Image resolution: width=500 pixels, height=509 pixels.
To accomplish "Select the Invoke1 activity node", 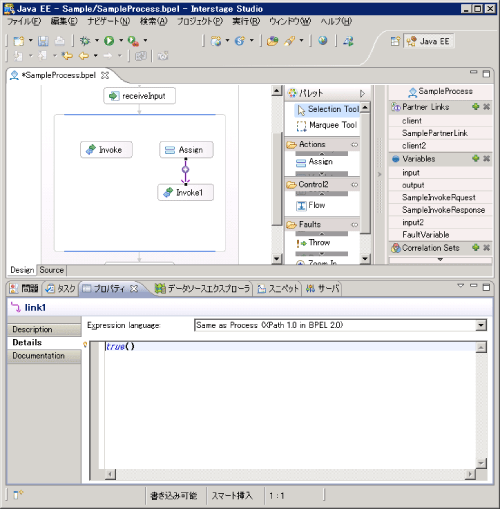I will point(185,192).
